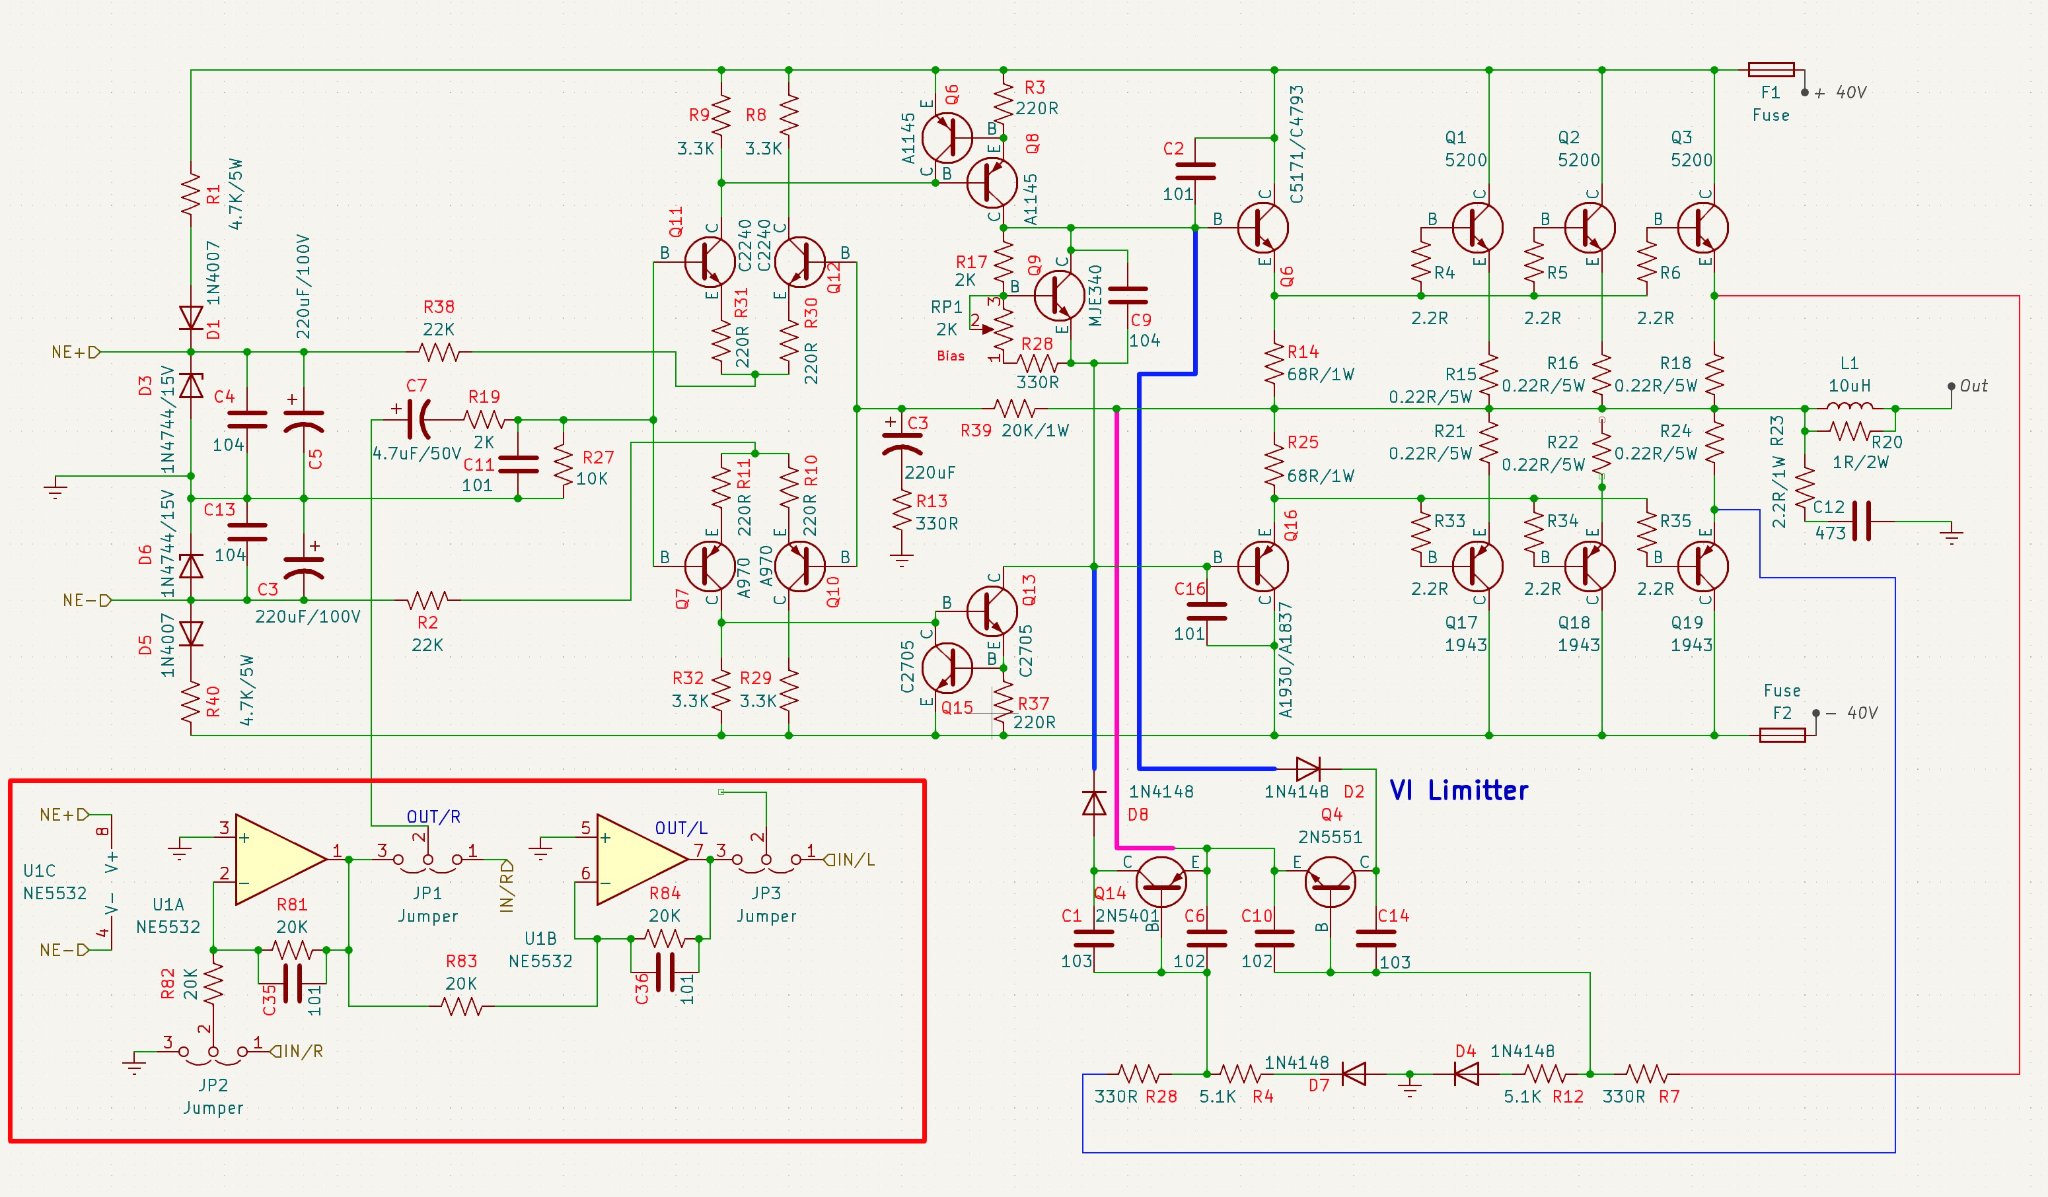Select the D6 zener diode symbol
The width and height of the screenshot is (2048, 1197).
(x=191, y=567)
